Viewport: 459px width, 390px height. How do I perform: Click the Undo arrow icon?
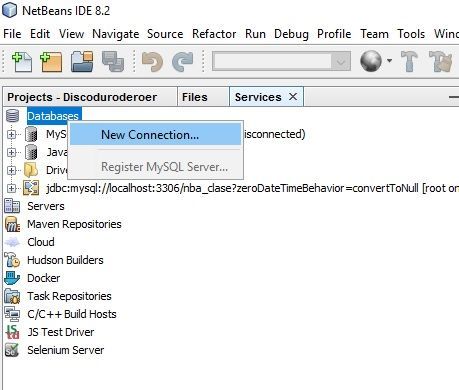(x=152, y=62)
